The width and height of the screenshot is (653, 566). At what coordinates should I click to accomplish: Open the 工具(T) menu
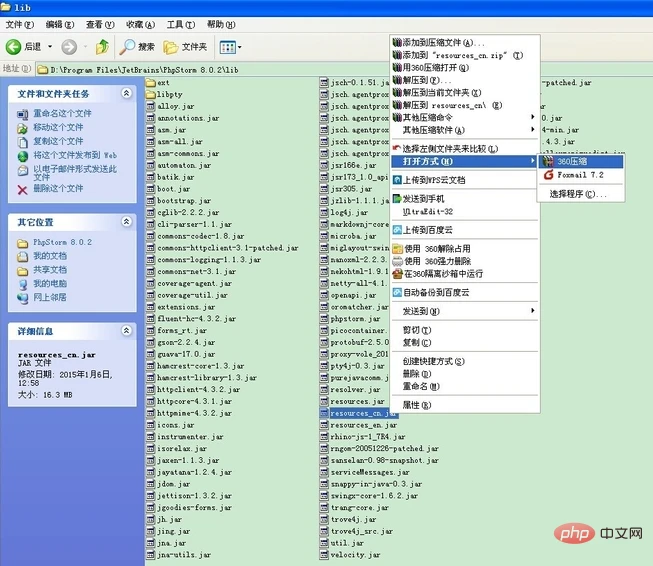[x=181, y=25]
